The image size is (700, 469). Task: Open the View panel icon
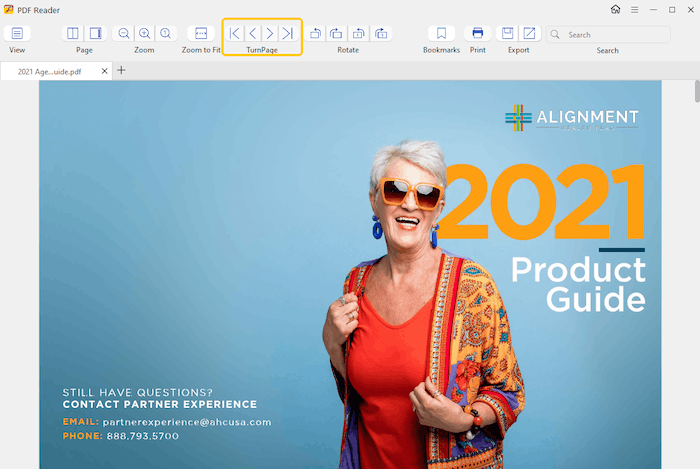tap(17, 33)
